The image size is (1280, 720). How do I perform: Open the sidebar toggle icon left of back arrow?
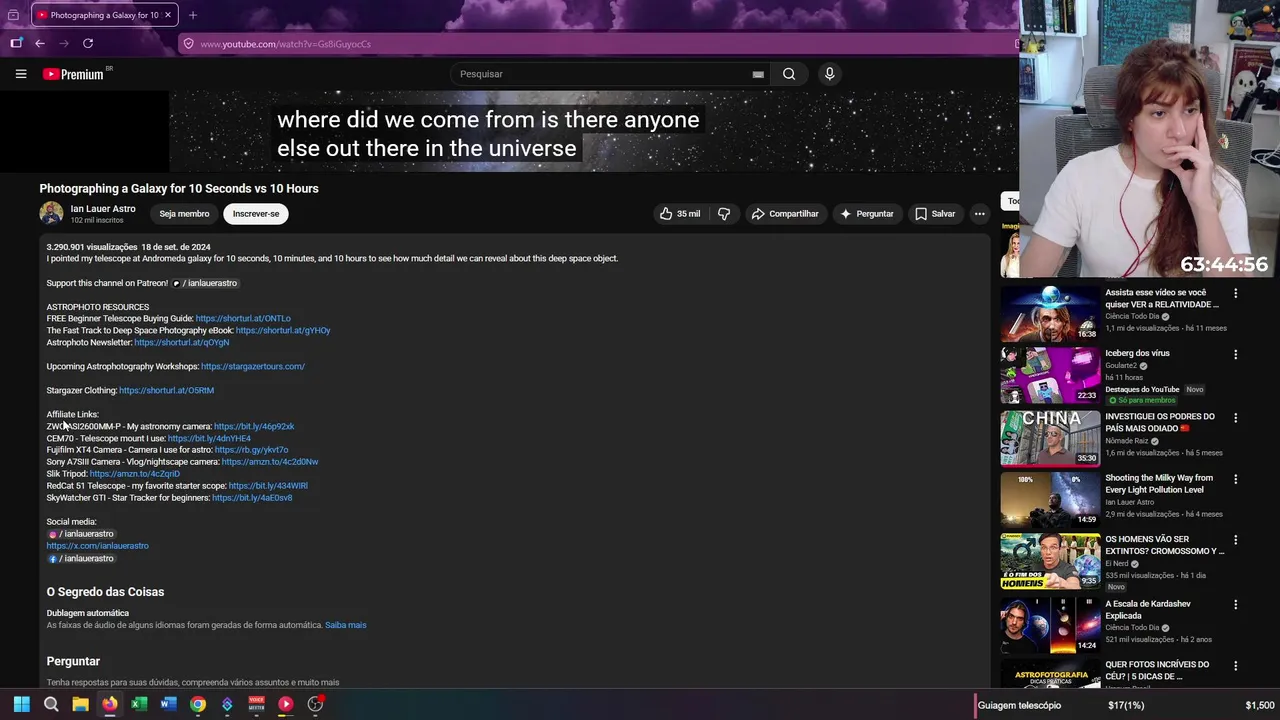(x=16, y=43)
